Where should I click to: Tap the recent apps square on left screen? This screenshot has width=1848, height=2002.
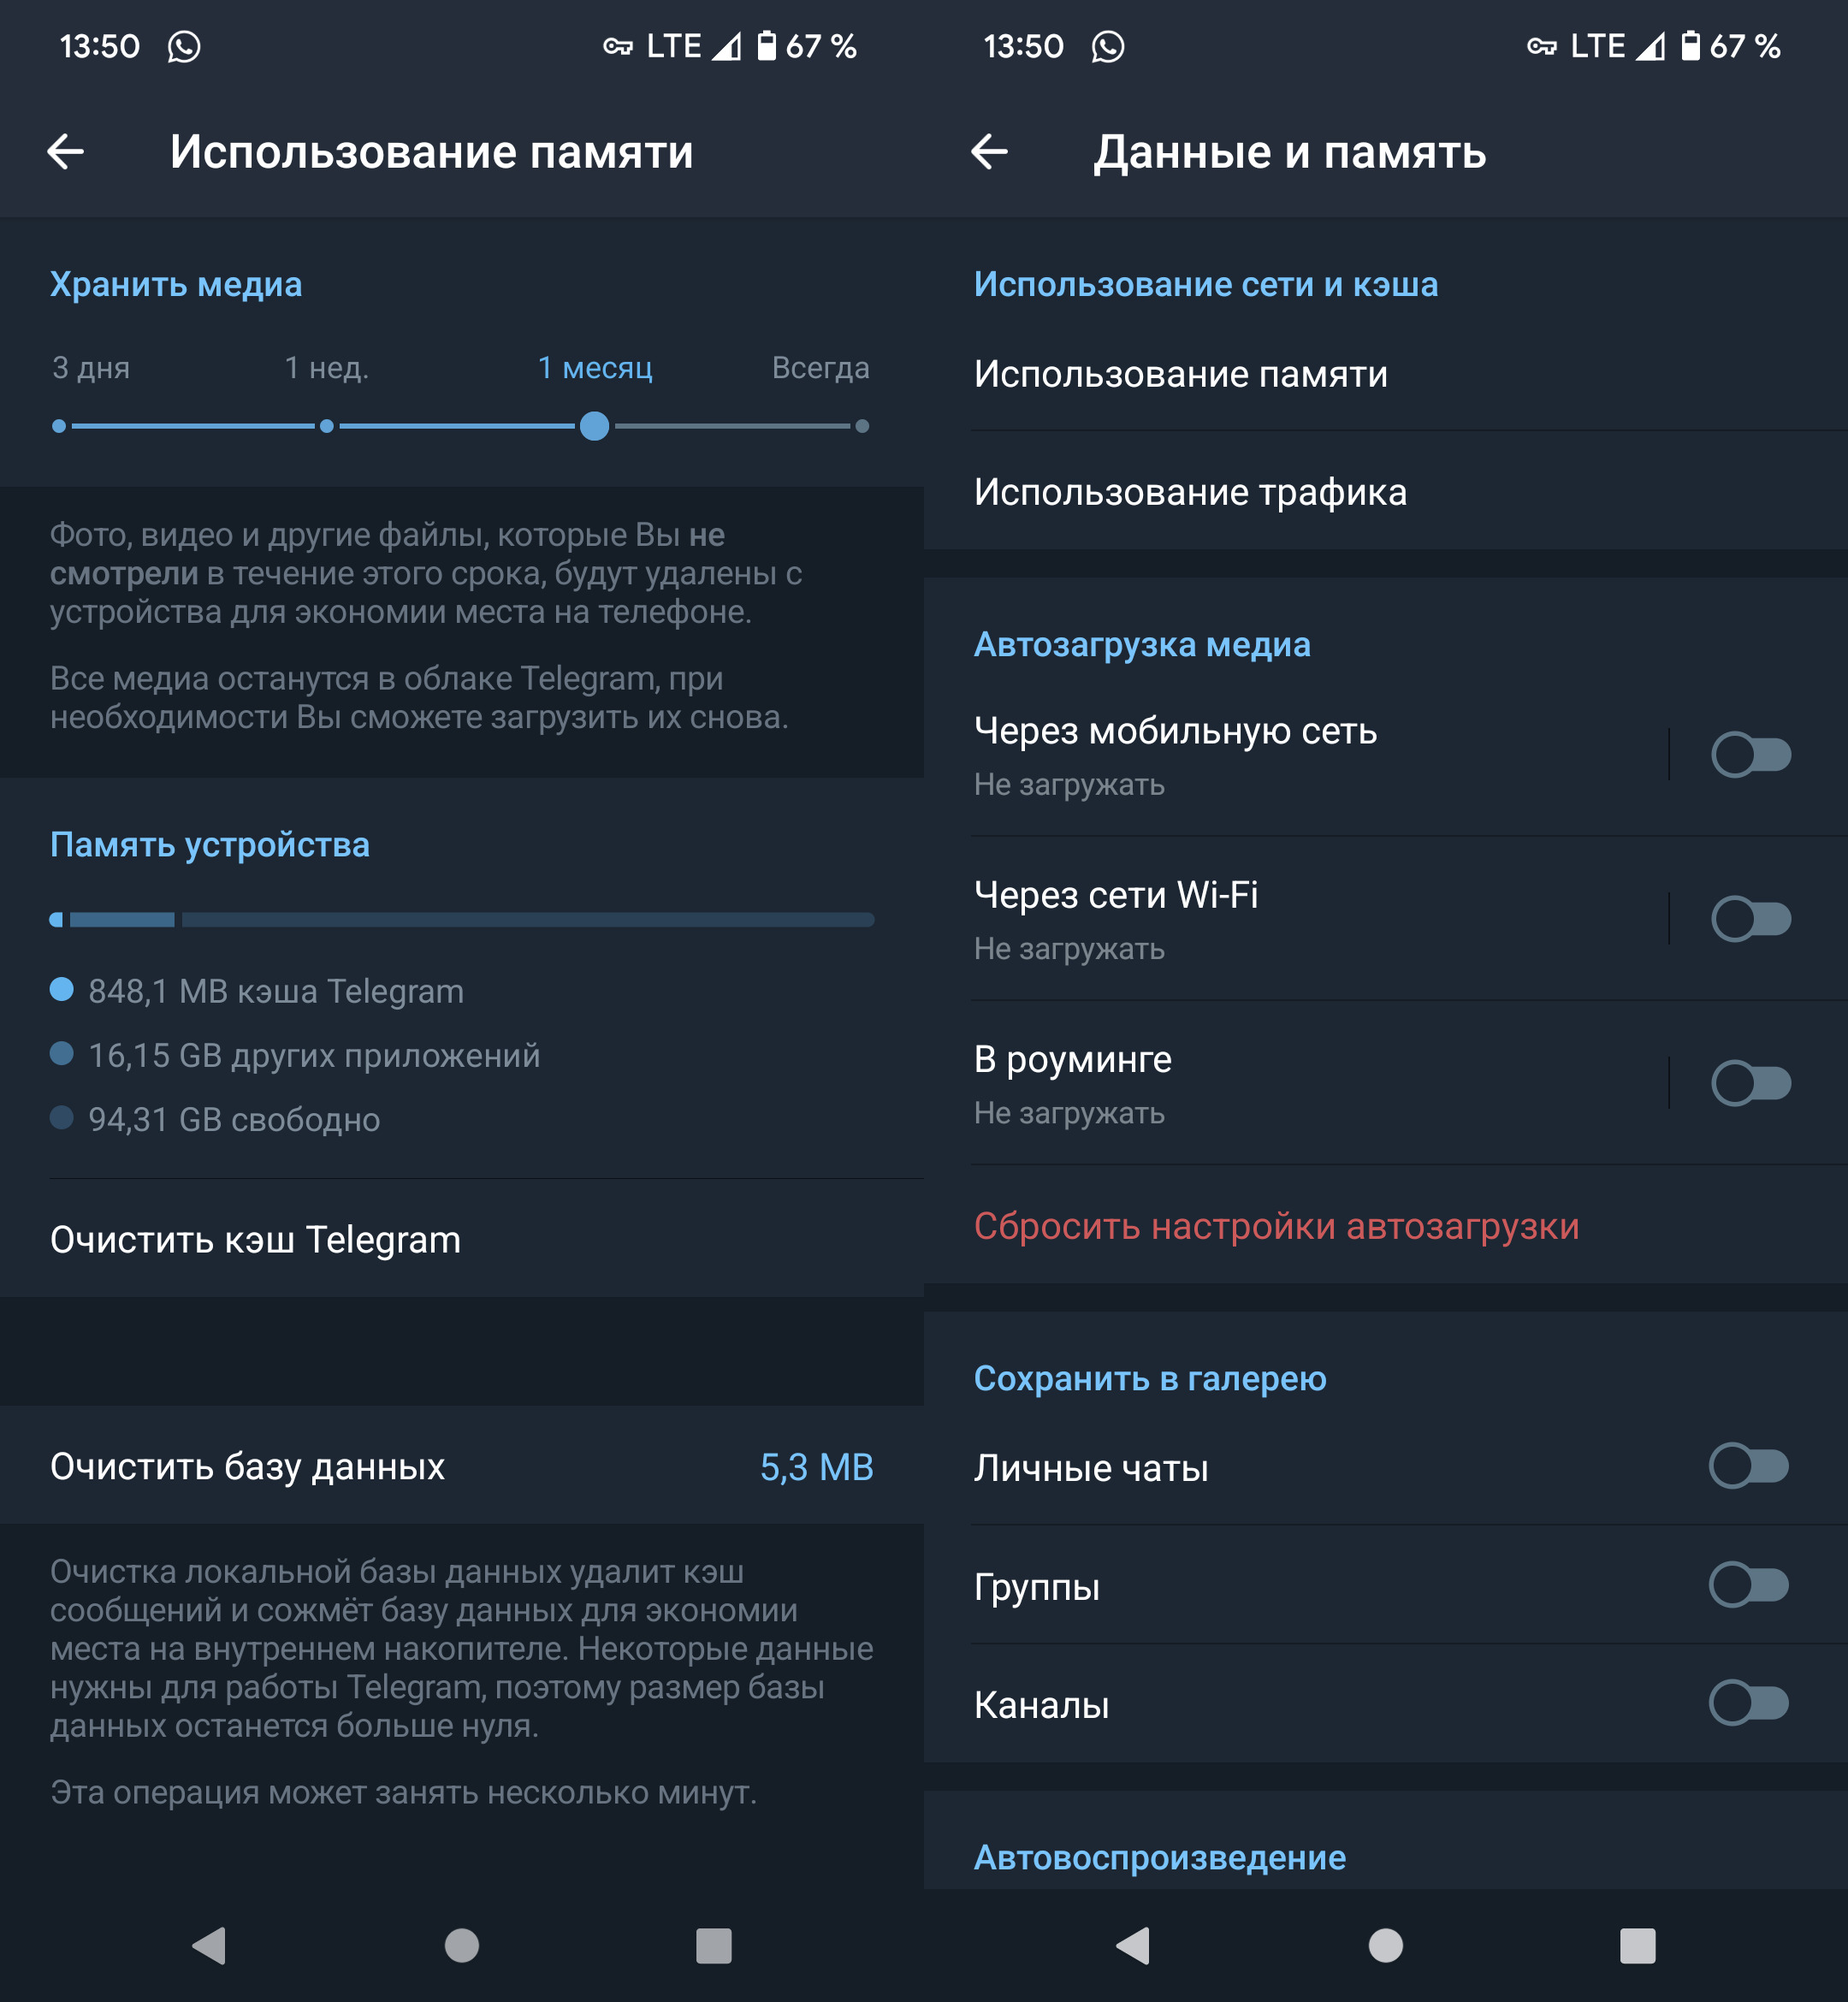click(x=714, y=1946)
